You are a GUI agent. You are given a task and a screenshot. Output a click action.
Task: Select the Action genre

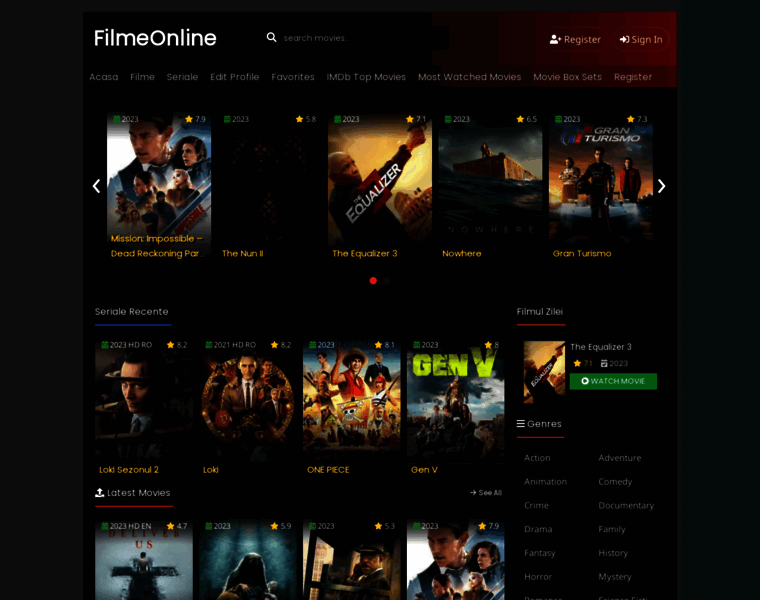537,458
